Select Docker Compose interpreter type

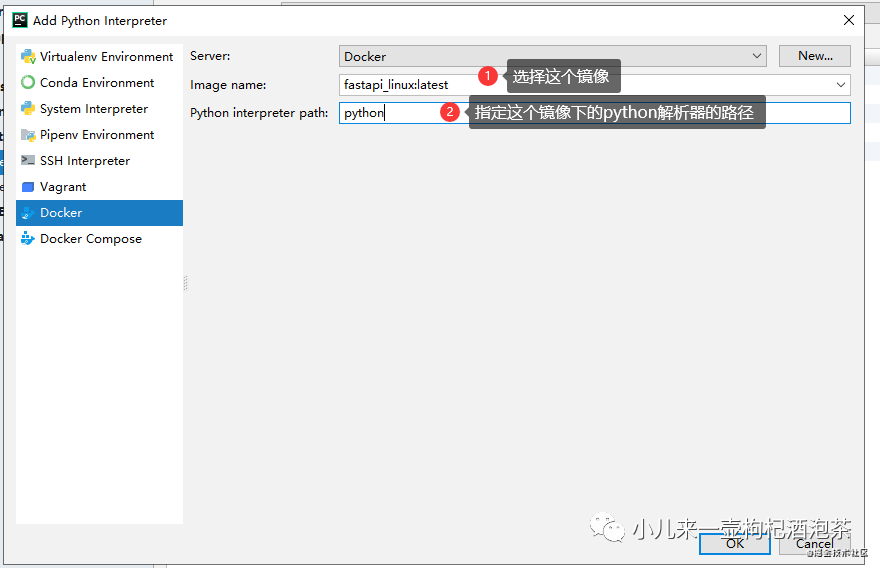coord(99,239)
